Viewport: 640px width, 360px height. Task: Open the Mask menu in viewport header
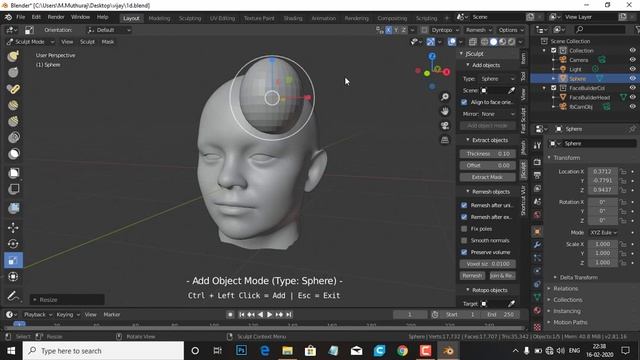pos(108,42)
